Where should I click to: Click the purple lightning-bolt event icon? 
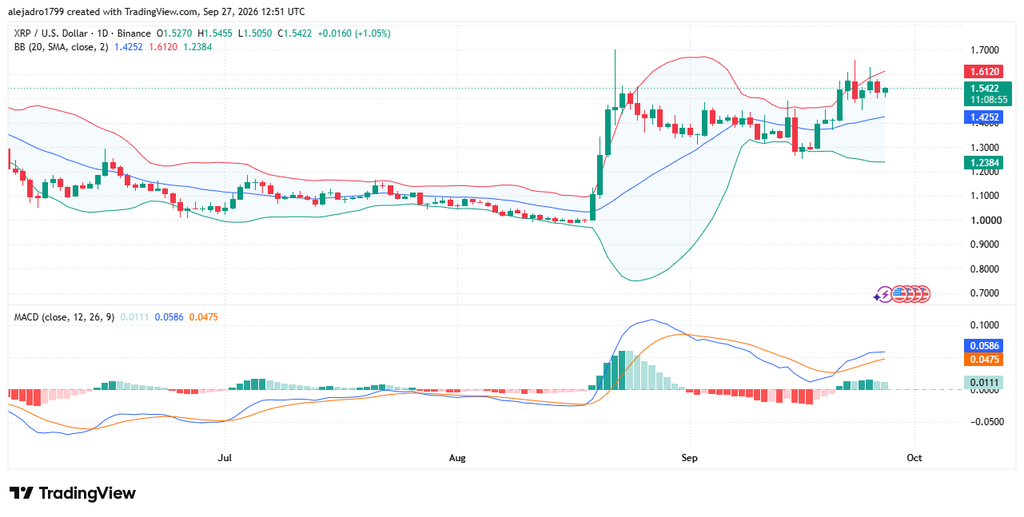click(884, 294)
